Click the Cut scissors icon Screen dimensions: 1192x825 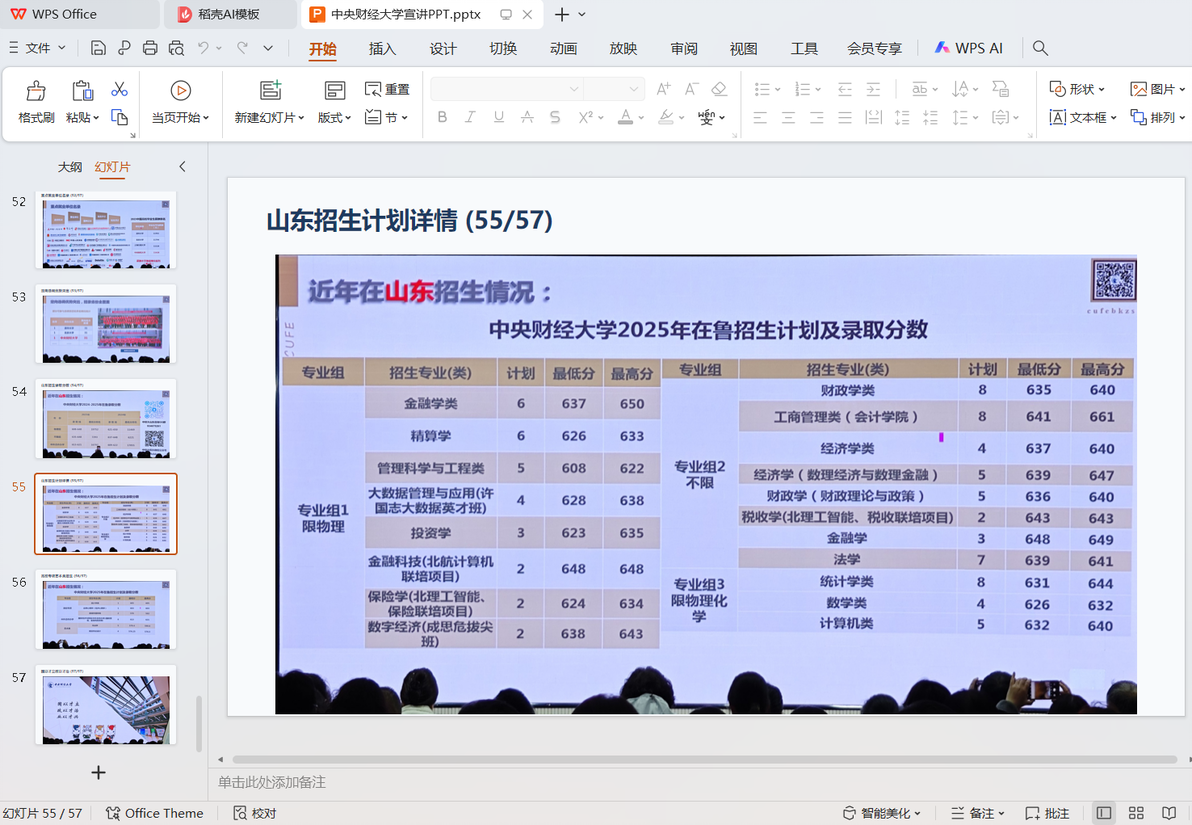coord(119,90)
